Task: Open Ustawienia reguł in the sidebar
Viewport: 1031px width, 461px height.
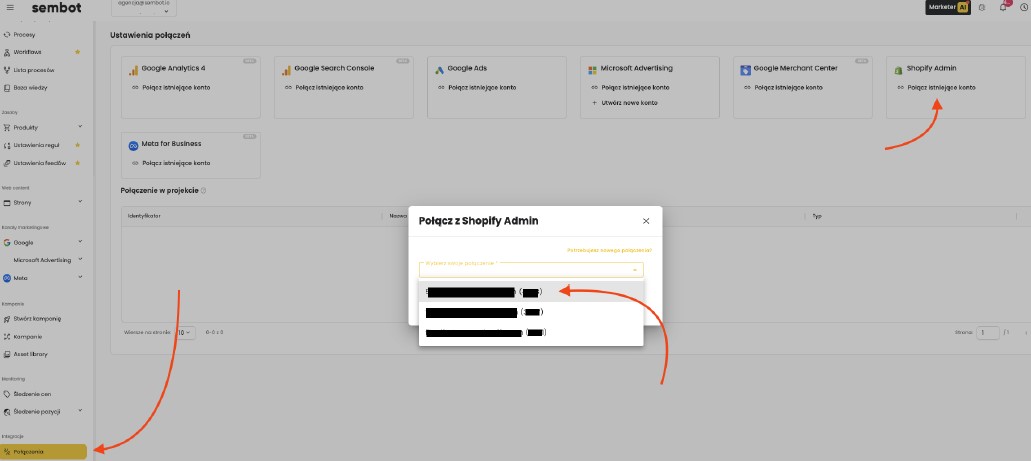Action: tap(36, 145)
